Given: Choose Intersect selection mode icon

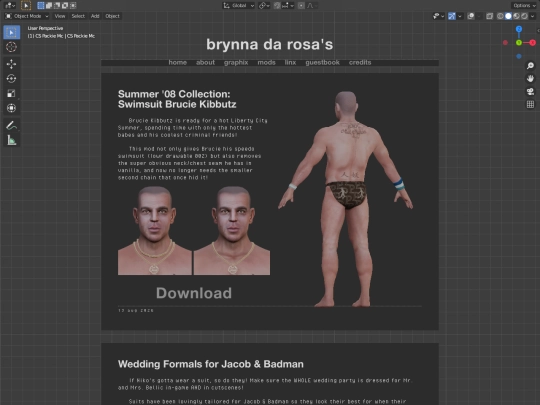Looking at the screenshot, I should click(x=73, y=6).
